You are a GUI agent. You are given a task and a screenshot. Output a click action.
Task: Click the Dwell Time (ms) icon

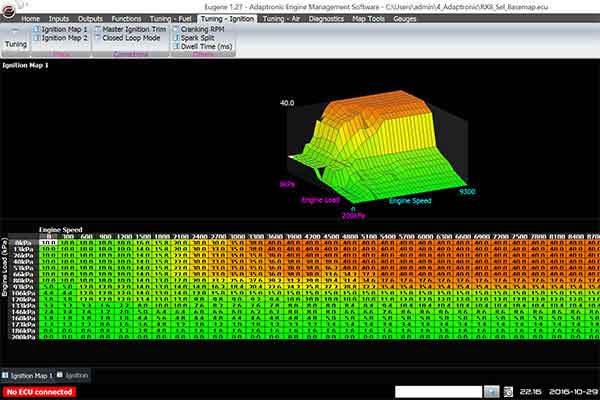176,46
